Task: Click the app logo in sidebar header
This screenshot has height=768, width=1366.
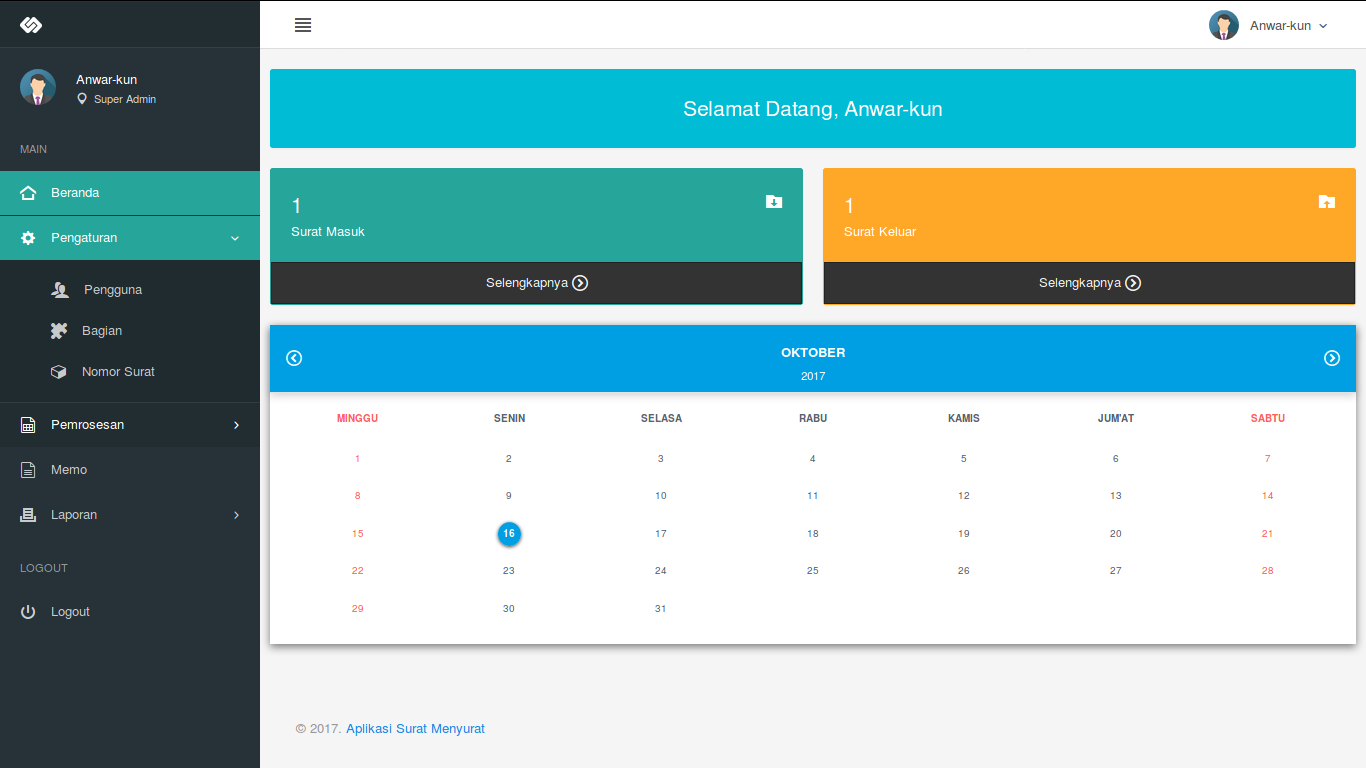Action: [31, 25]
